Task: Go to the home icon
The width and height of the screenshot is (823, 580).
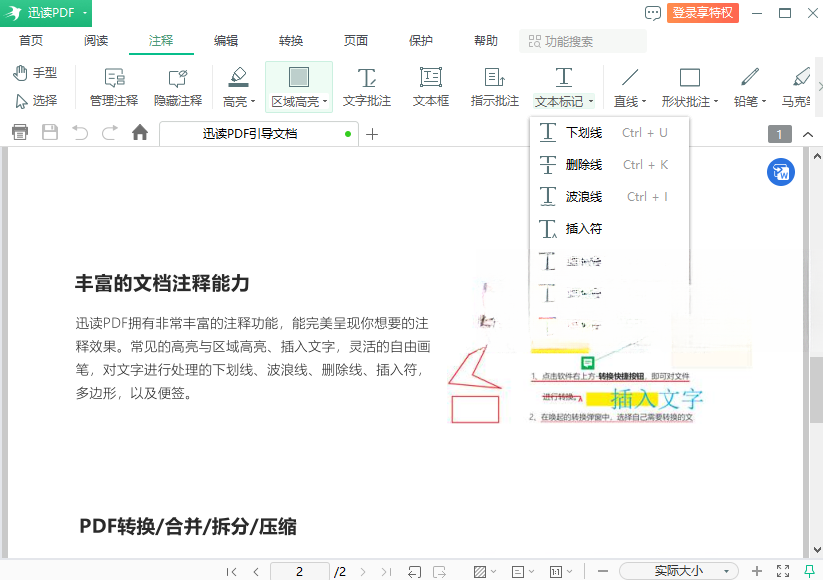Action: tap(140, 132)
